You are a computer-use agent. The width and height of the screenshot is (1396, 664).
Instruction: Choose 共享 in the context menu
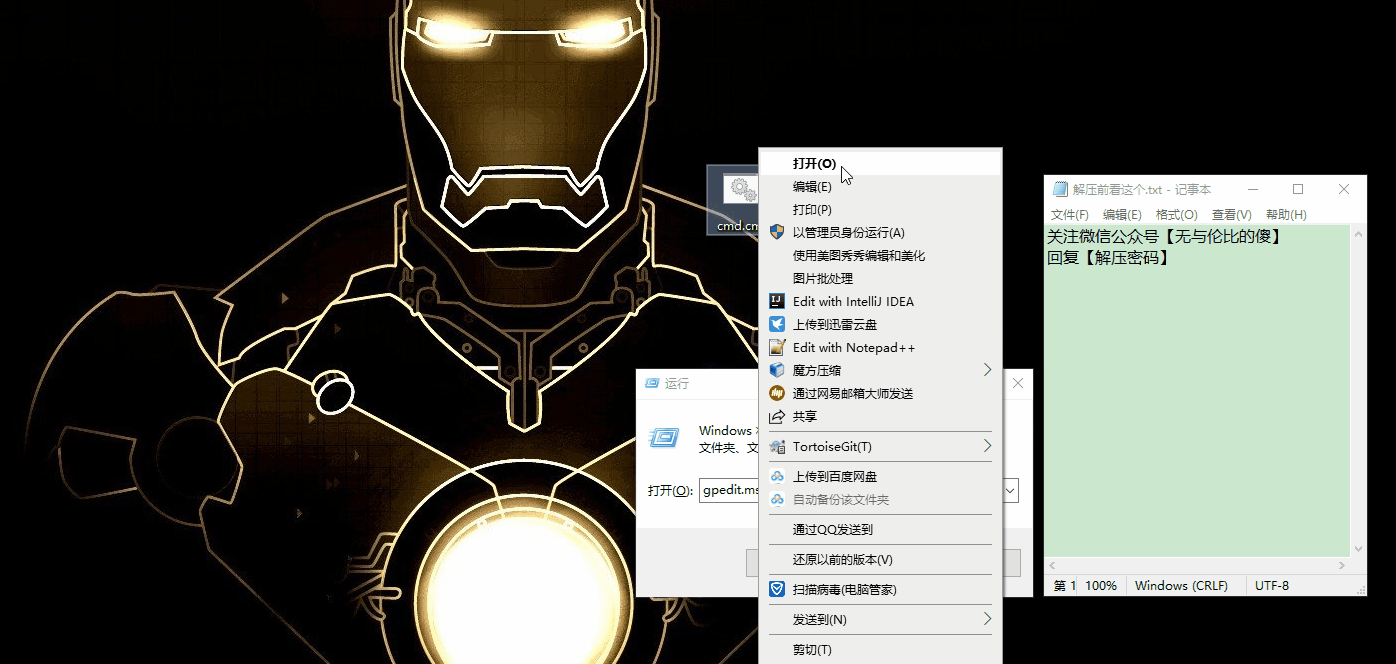881,417
